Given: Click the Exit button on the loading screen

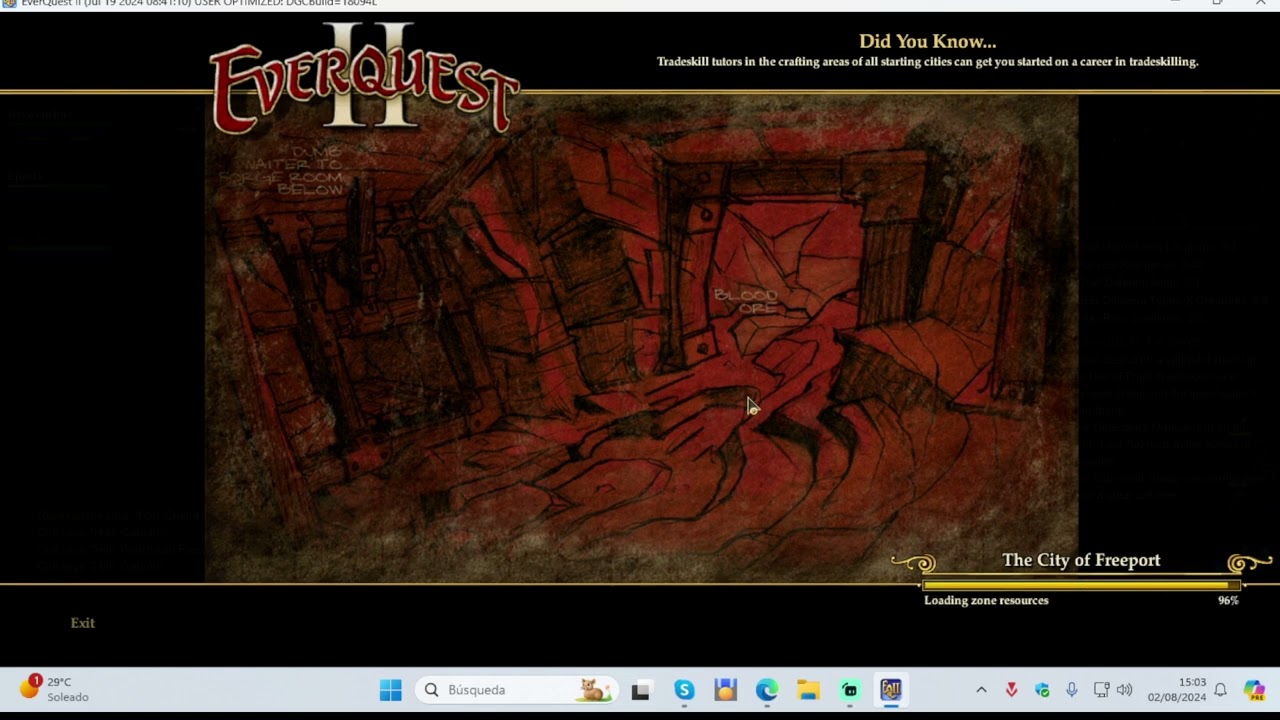Looking at the screenshot, I should tap(82, 623).
